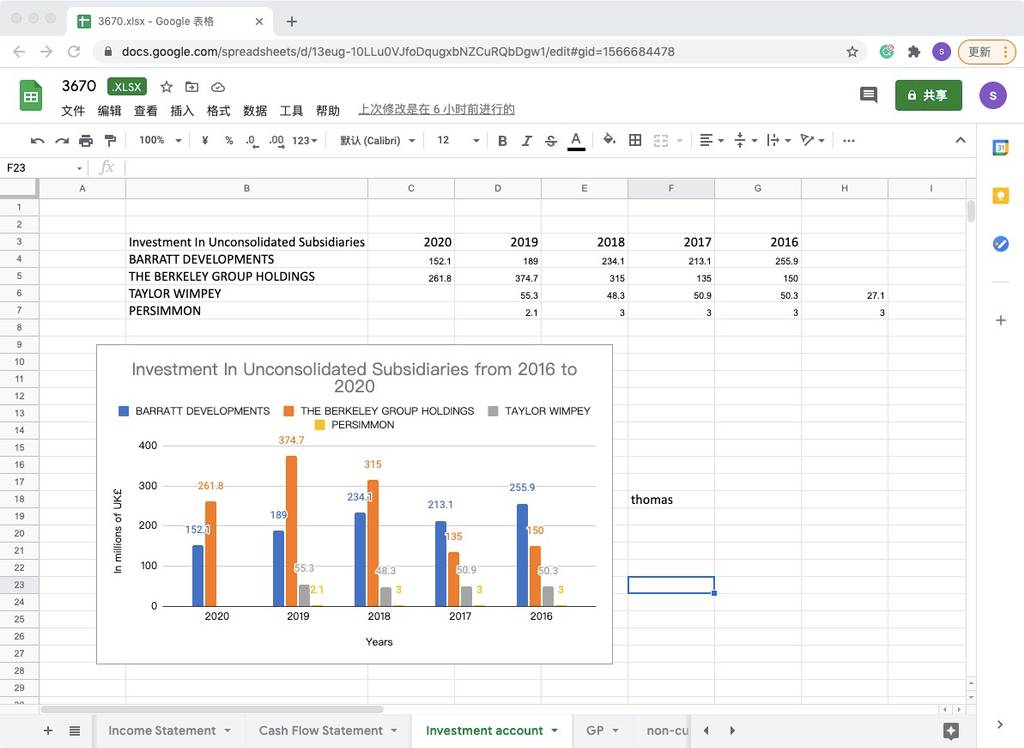Expand the zoom 100% dropdown
The image size is (1024, 748).
(x=160, y=140)
